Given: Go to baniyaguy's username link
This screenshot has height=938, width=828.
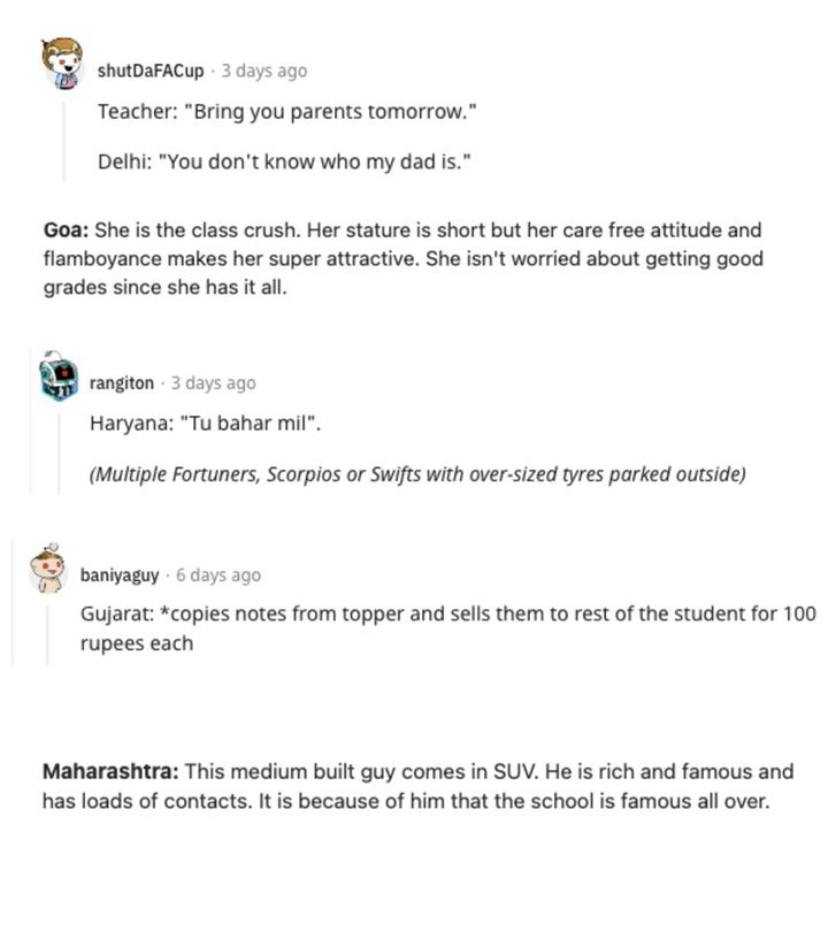Looking at the screenshot, I should pyautogui.click(x=120, y=575).
